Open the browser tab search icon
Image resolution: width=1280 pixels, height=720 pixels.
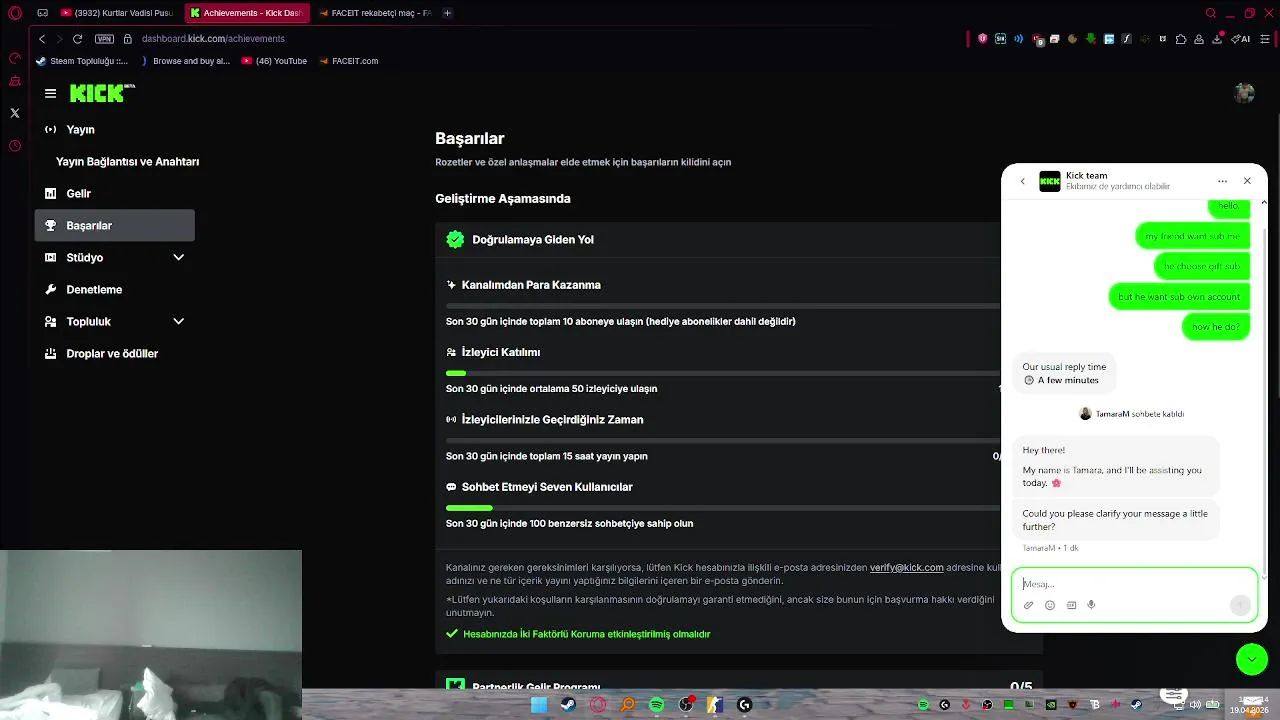pyautogui.click(x=1211, y=13)
